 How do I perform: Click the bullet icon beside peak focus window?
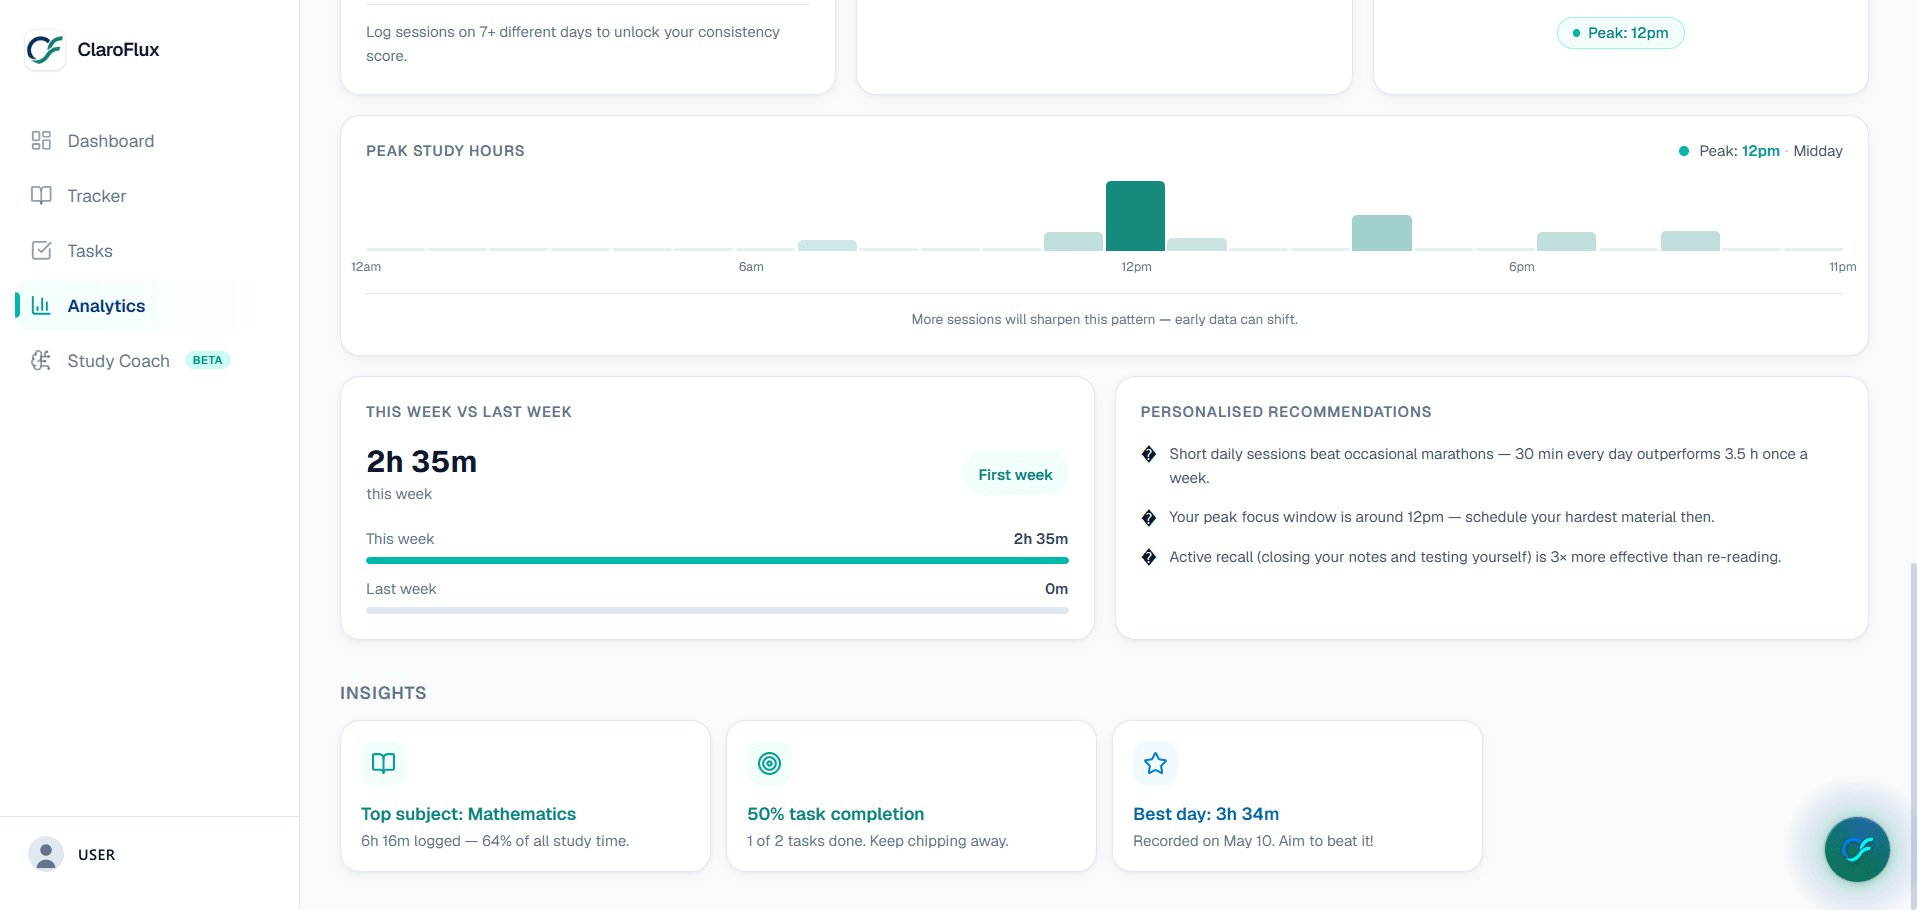click(1149, 518)
